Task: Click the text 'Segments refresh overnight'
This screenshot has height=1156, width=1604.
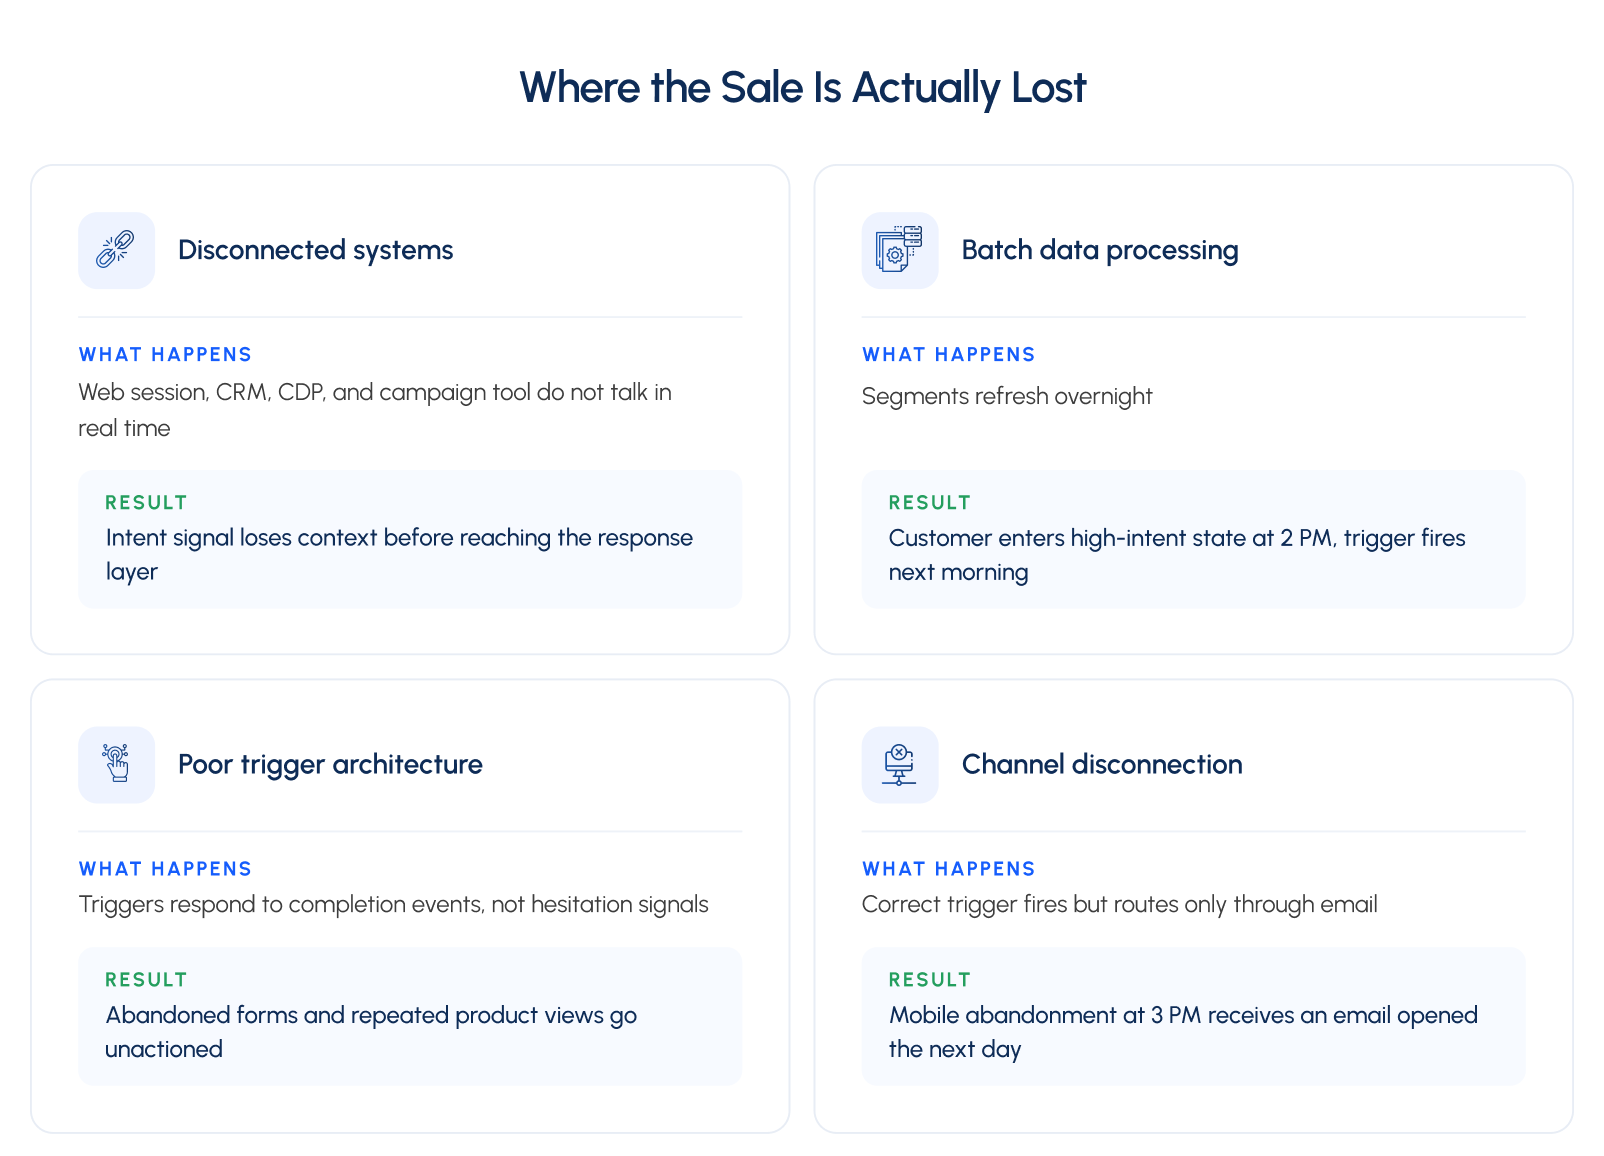Action: [1007, 397]
